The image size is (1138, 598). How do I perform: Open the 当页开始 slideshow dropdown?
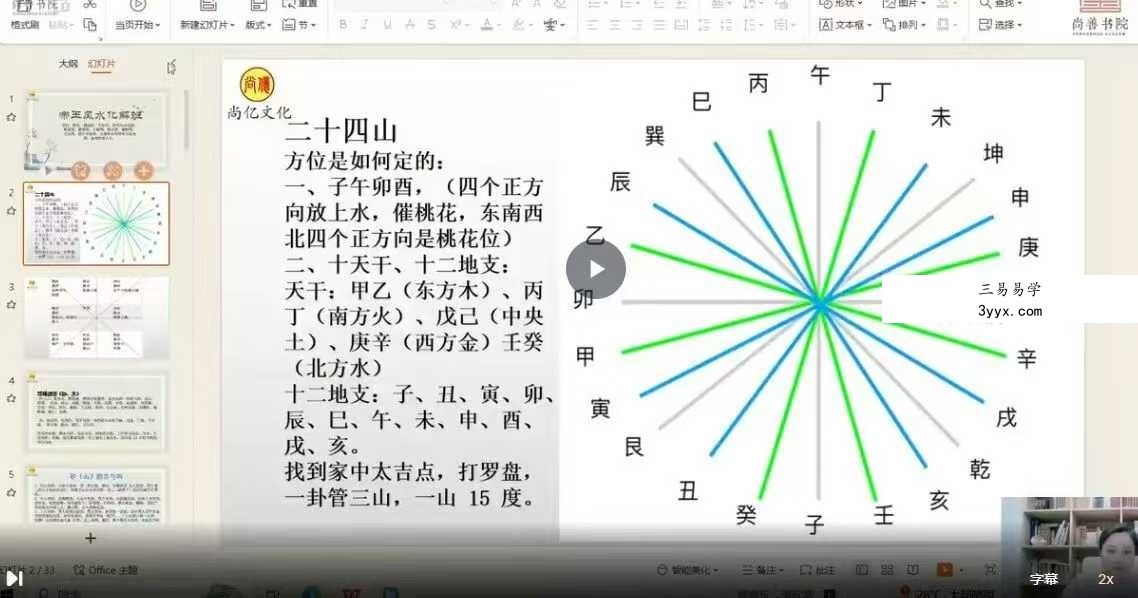pyautogui.click(x=138, y=25)
